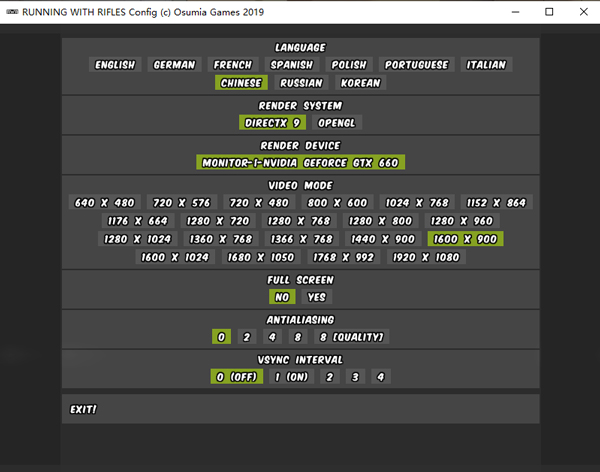The height and width of the screenshot is (472, 600).
Task: Select German as the language
Action: click(174, 65)
